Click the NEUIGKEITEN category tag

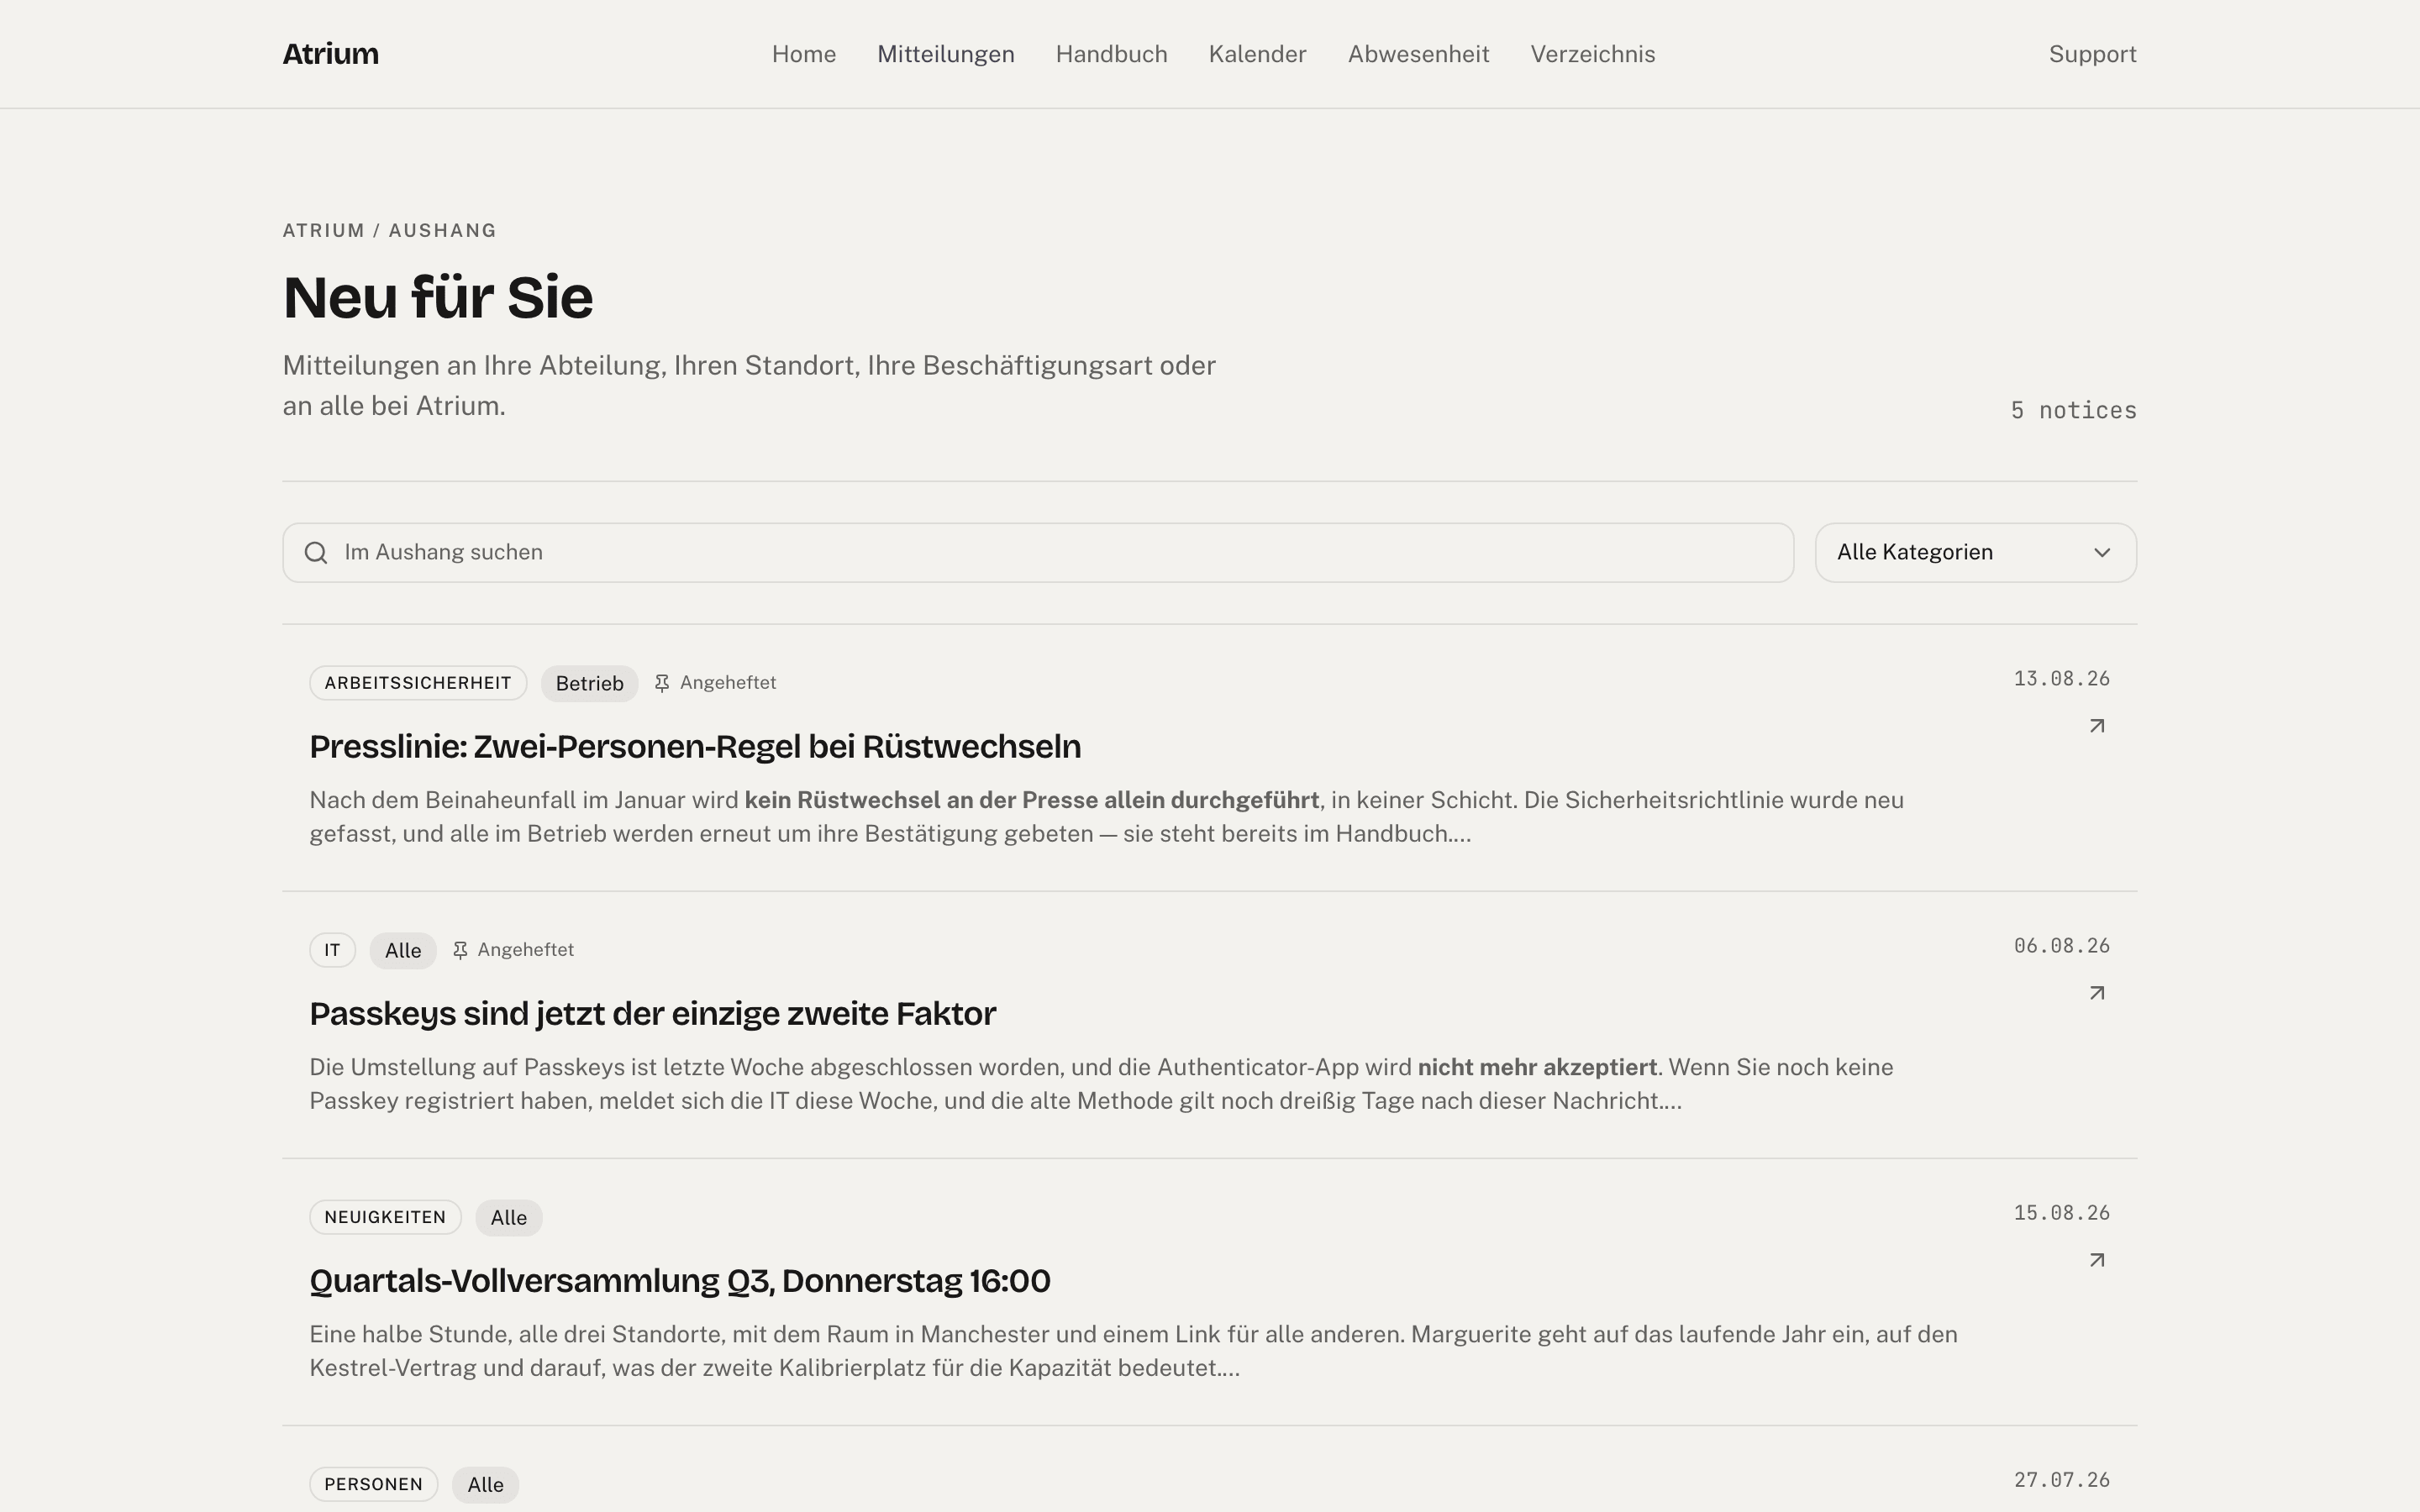[x=385, y=1217]
